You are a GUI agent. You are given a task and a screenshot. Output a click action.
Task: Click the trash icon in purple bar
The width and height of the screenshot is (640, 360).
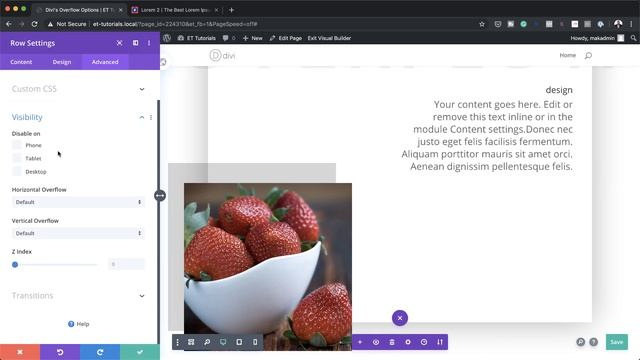[392, 342]
